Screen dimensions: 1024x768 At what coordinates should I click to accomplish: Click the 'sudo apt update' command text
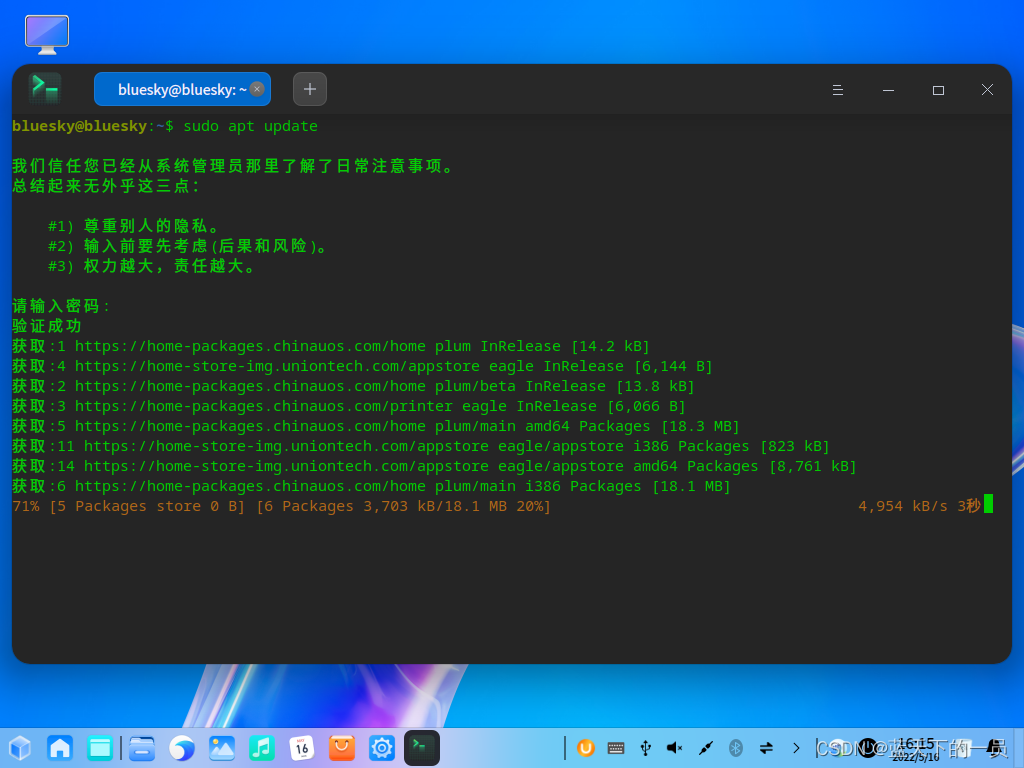click(x=250, y=126)
